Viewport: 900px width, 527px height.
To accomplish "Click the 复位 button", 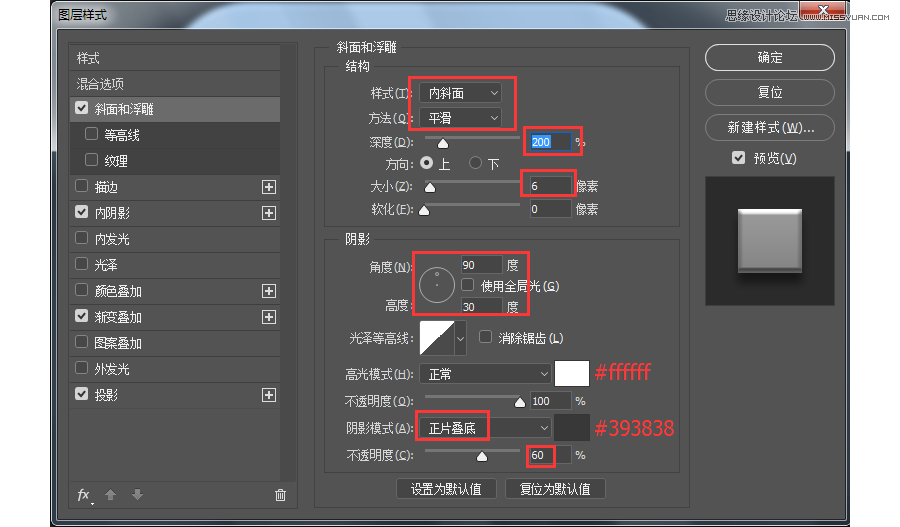I will tap(770, 92).
